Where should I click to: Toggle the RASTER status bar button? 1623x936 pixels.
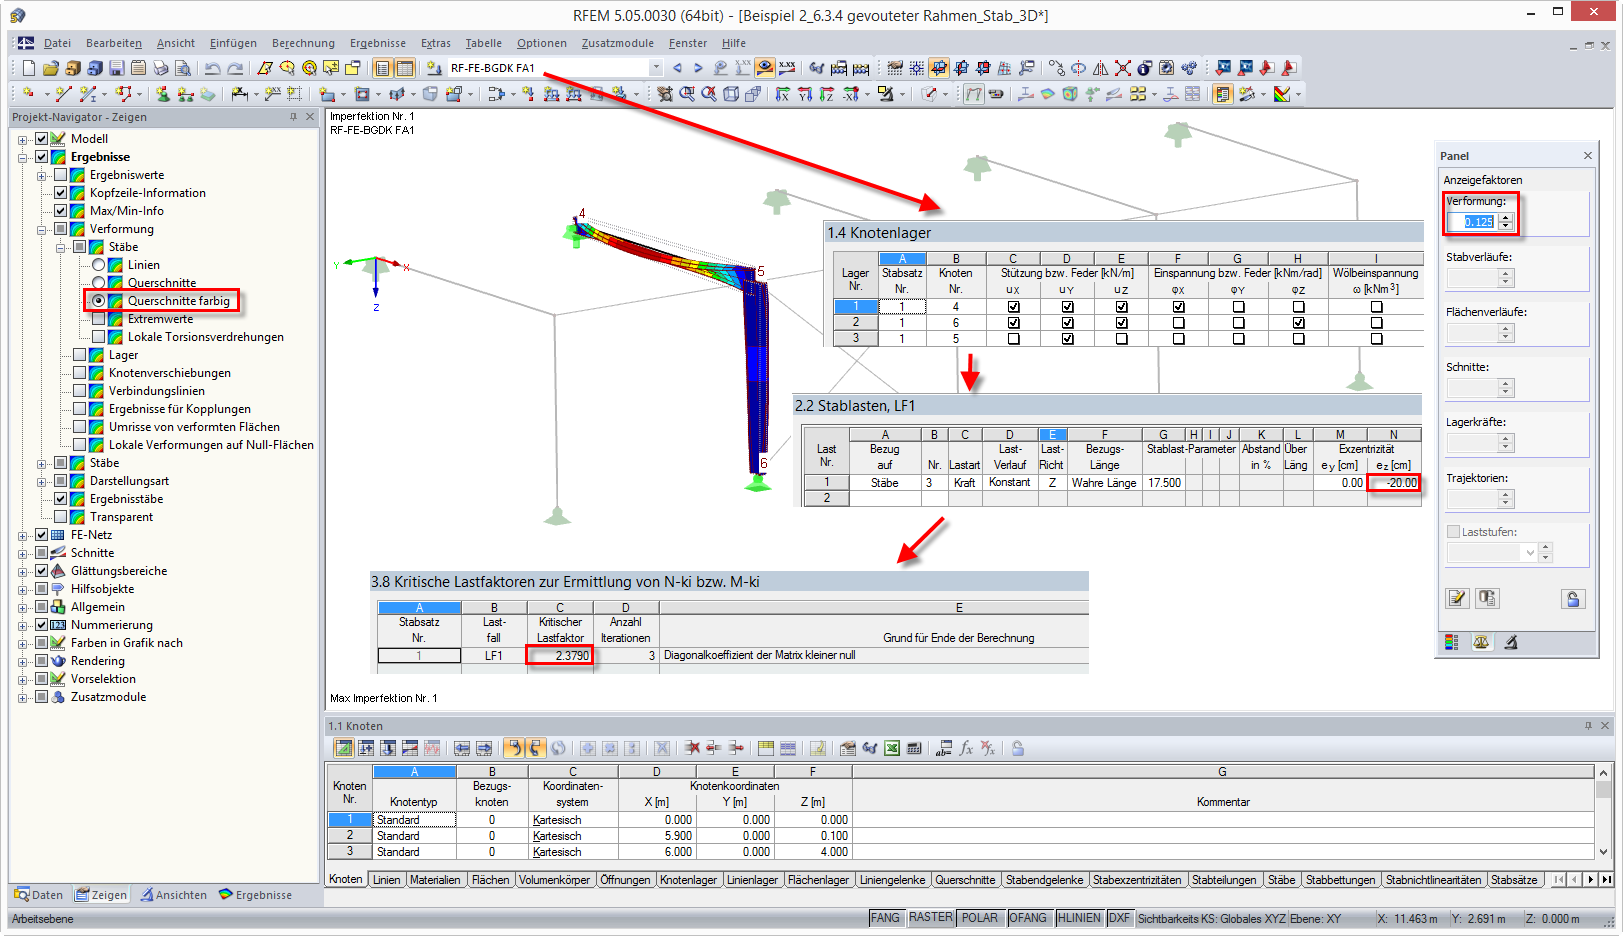click(x=930, y=918)
